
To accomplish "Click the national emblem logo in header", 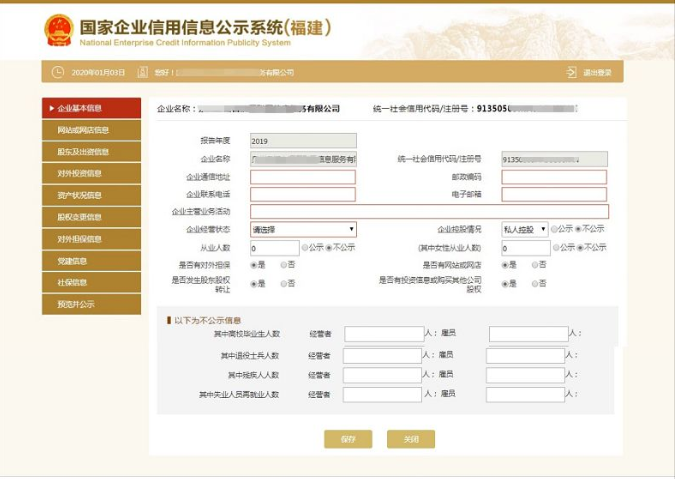I will pos(59,30).
